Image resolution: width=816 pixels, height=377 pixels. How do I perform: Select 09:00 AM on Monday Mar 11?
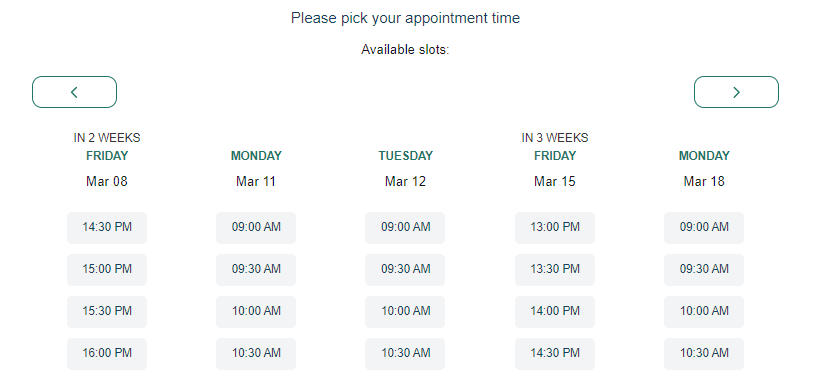pyautogui.click(x=256, y=228)
